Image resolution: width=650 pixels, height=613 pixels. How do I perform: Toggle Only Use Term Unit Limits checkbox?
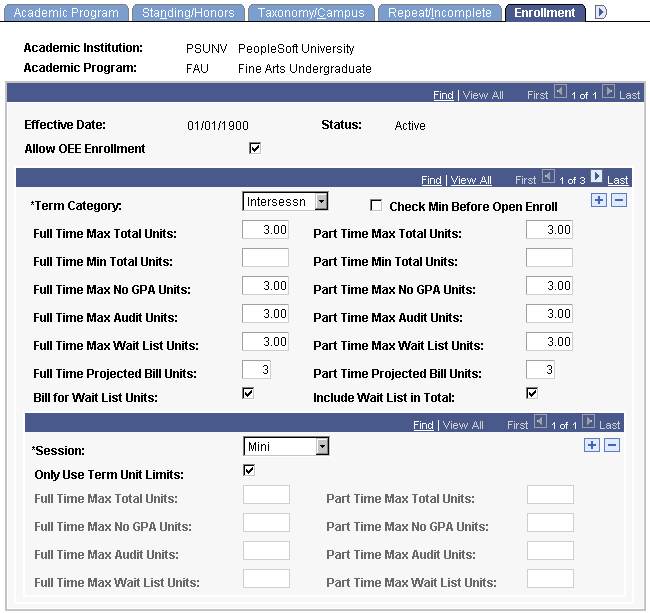[249, 470]
